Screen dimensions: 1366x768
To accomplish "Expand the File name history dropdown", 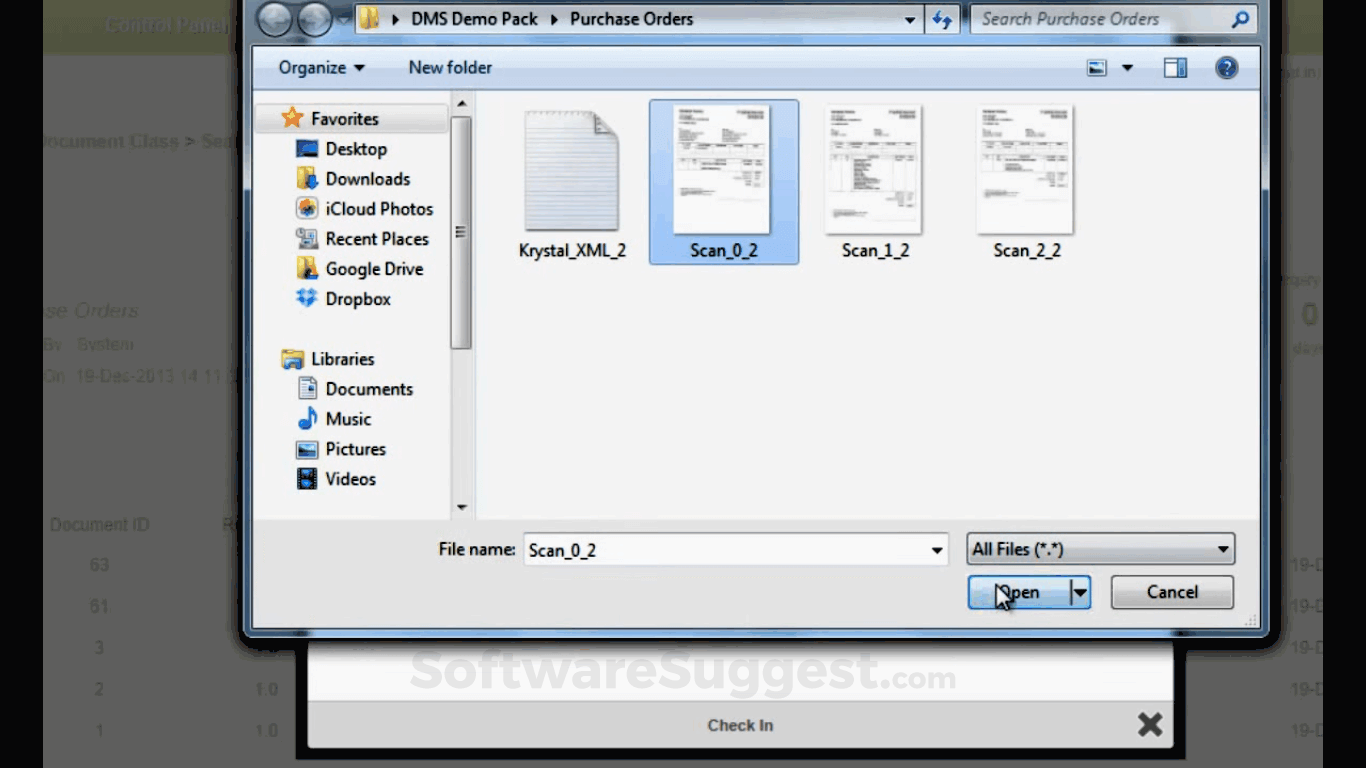I will pyautogui.click(x=937, y=550).
